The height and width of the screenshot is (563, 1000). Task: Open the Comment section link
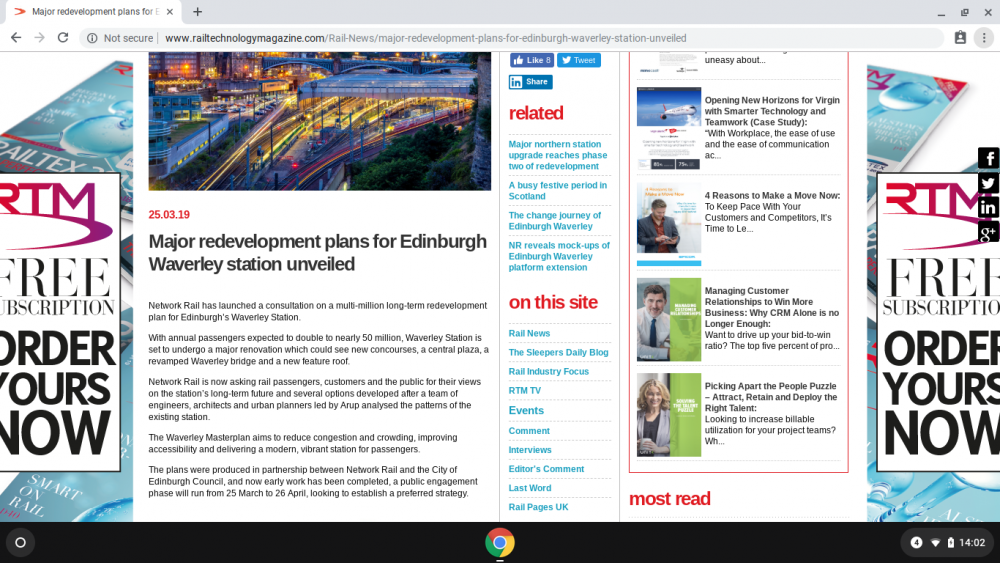529,430
